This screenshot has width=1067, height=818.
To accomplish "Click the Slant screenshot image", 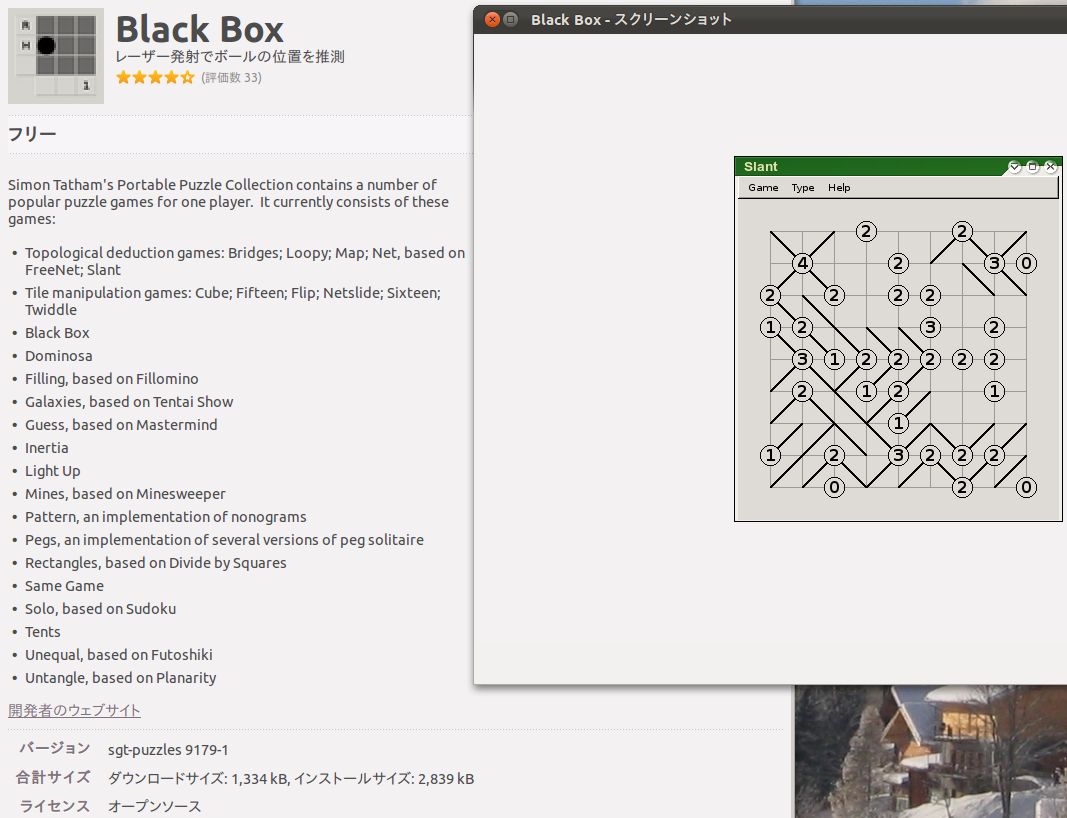I will (x=898, y=339).
